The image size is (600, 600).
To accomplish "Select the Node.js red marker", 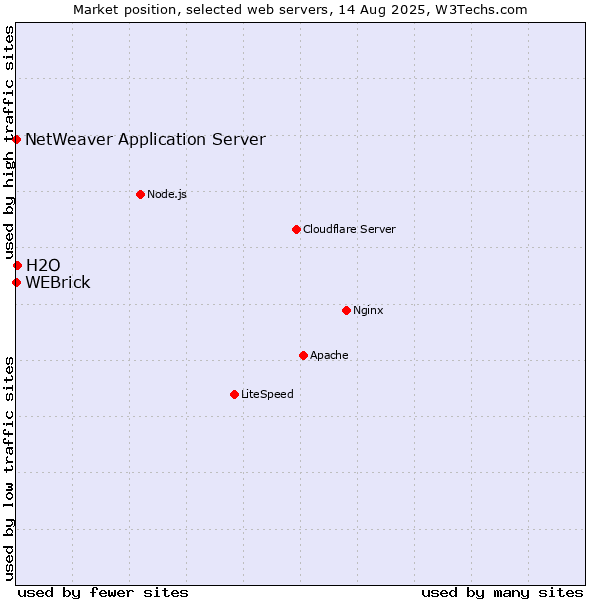I will point(140,194).
